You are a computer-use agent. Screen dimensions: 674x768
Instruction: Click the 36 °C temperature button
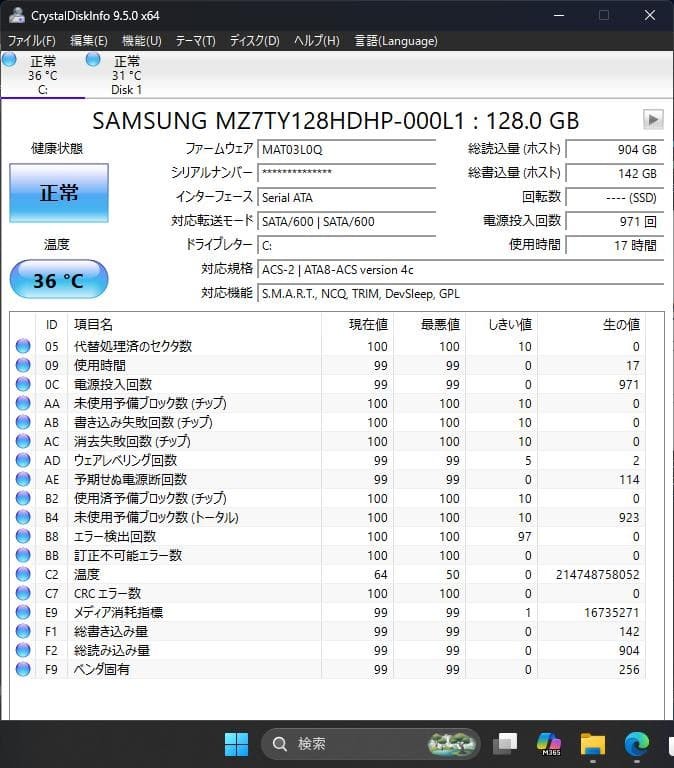coord(59,280)
